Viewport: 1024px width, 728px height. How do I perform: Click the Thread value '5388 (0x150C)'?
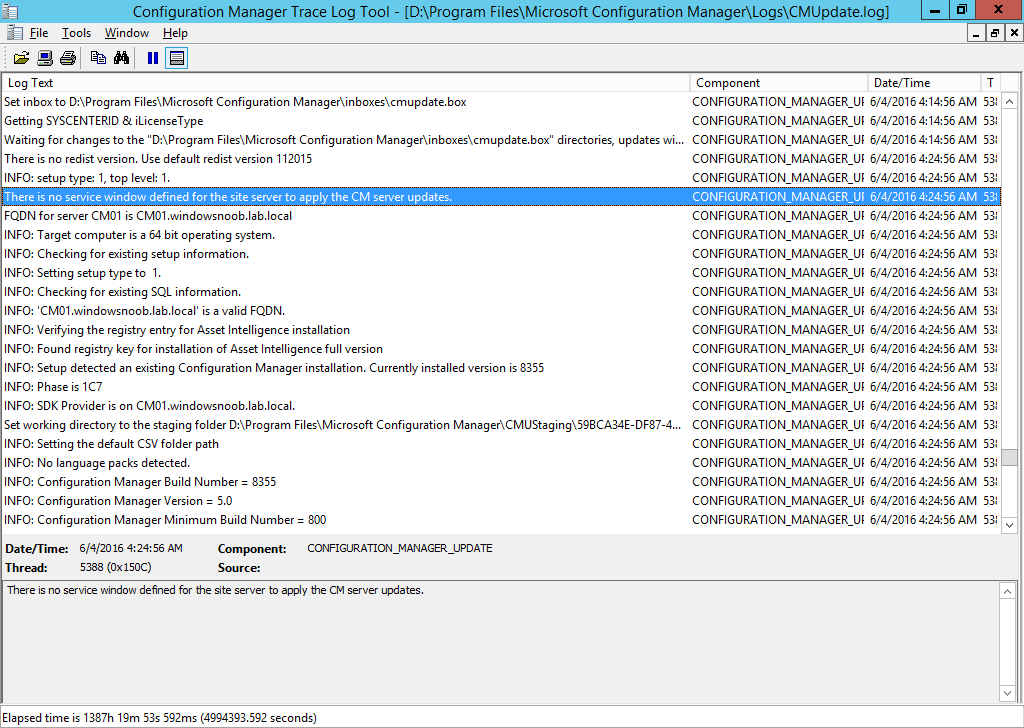coord(116,567)
